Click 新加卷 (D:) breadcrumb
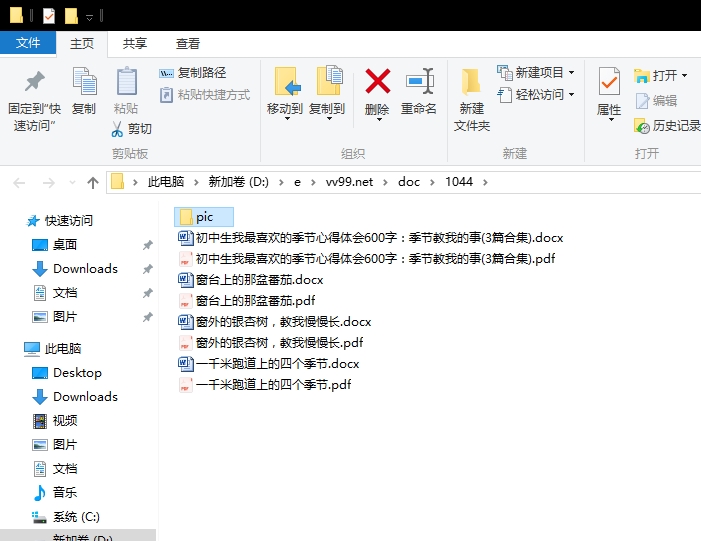701x541 pixels. click(238, 182)
